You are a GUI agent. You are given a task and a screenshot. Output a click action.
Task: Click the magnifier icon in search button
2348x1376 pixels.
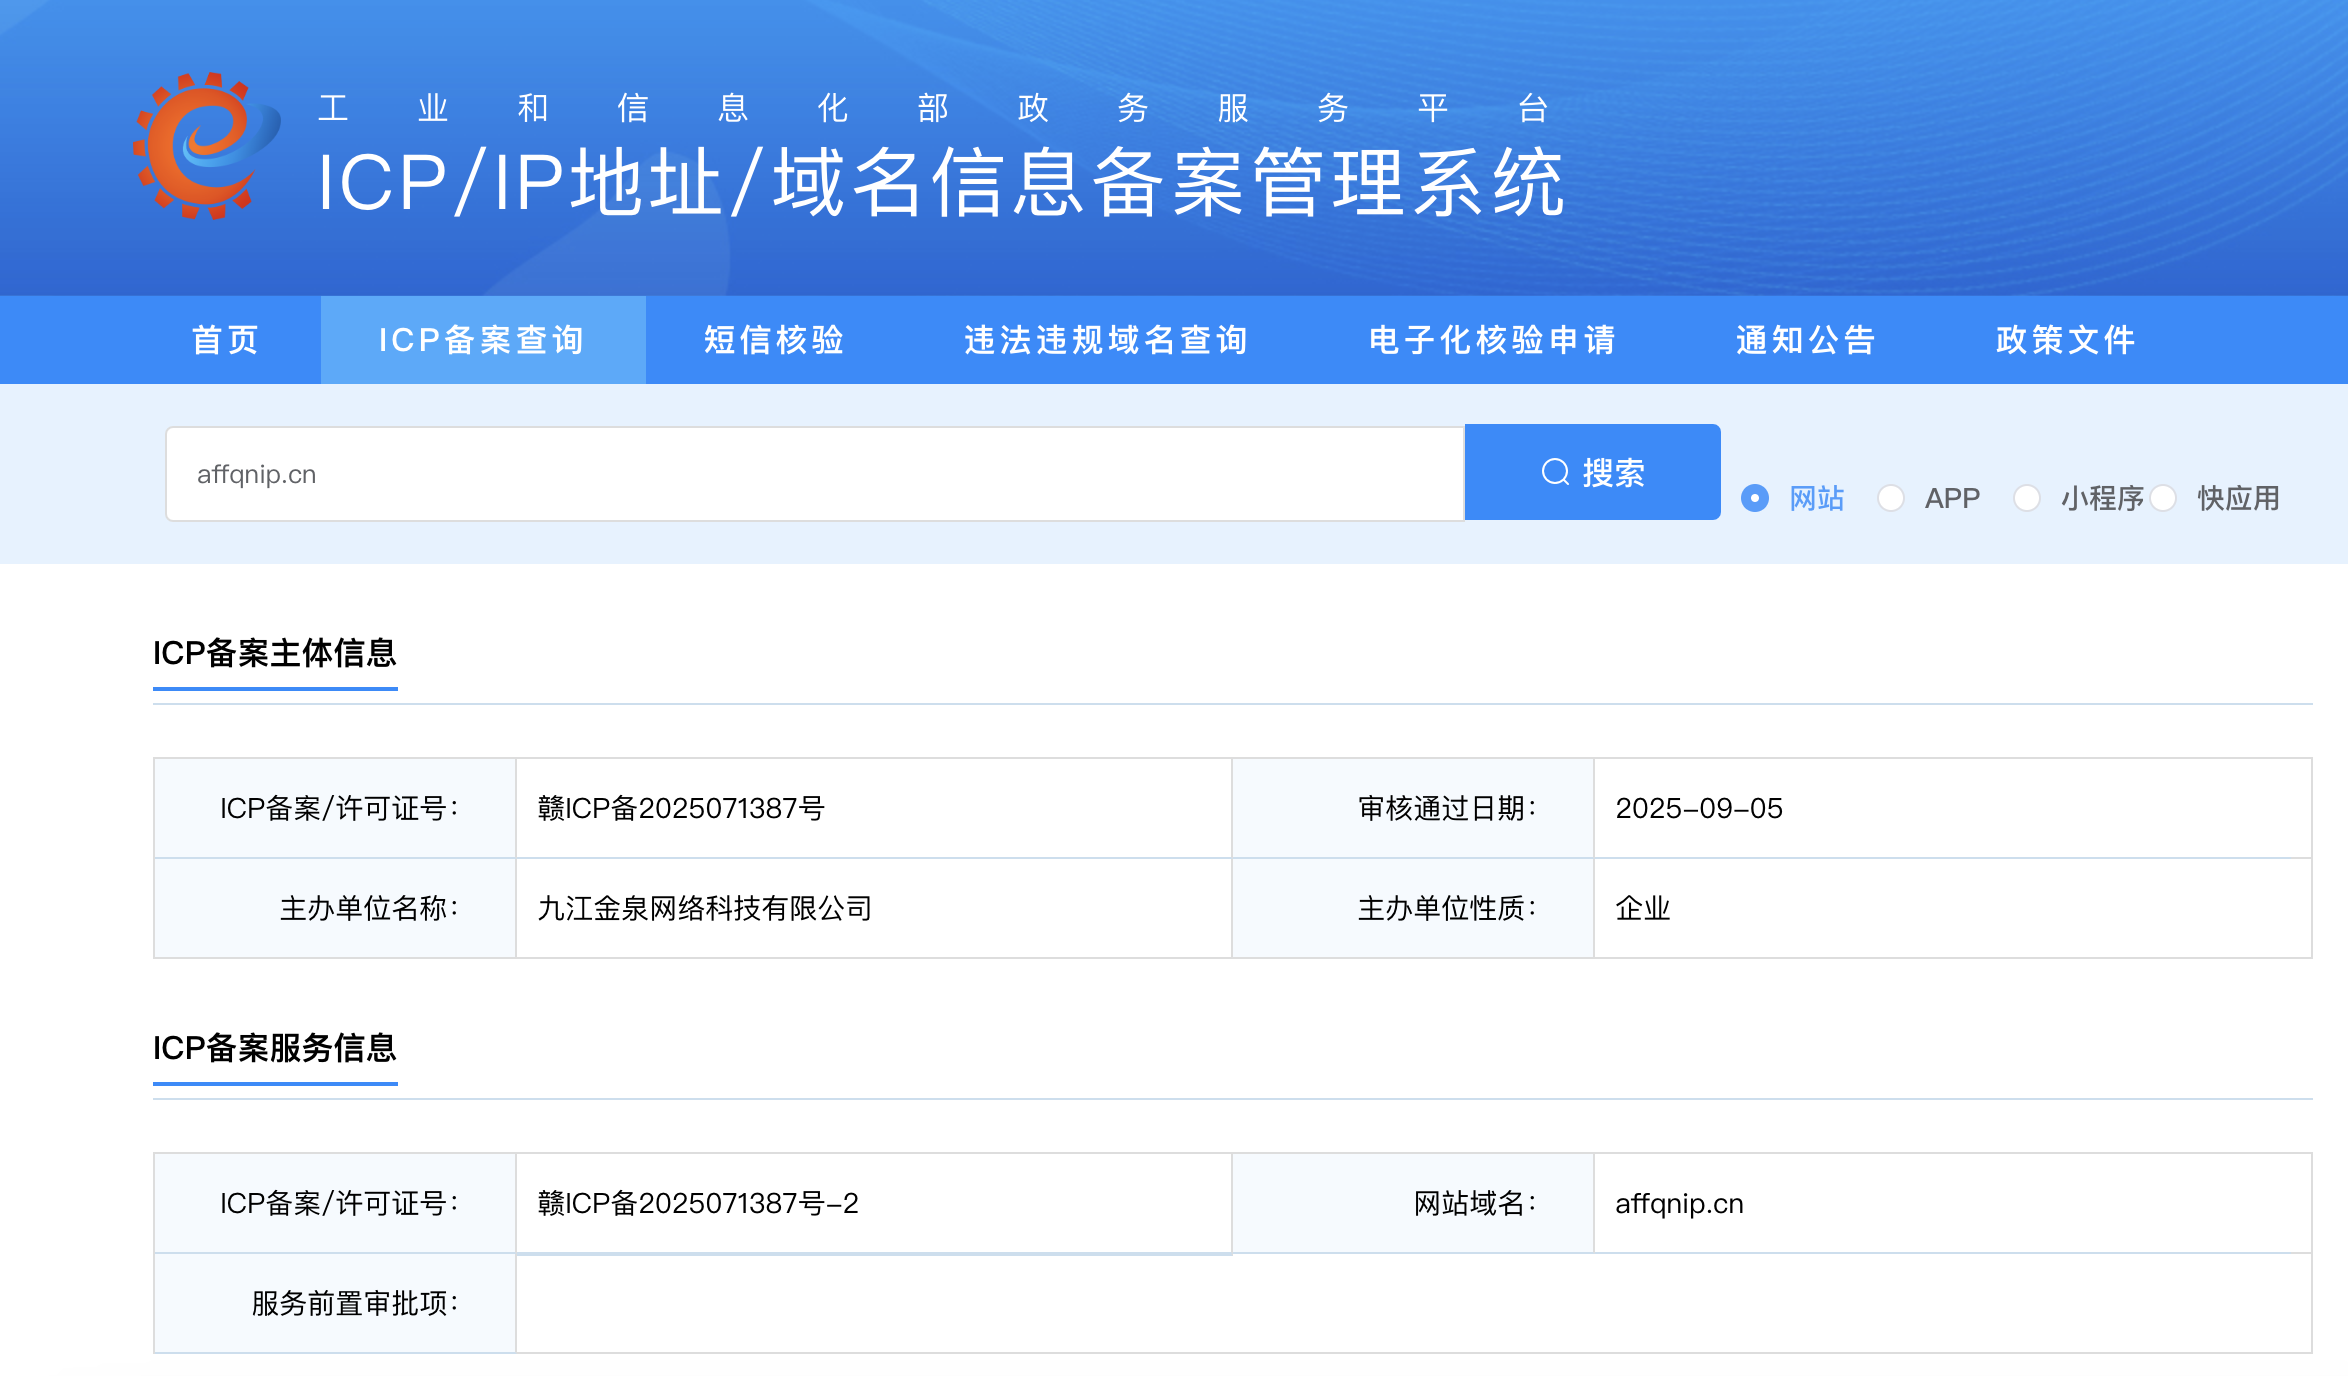1555,472
